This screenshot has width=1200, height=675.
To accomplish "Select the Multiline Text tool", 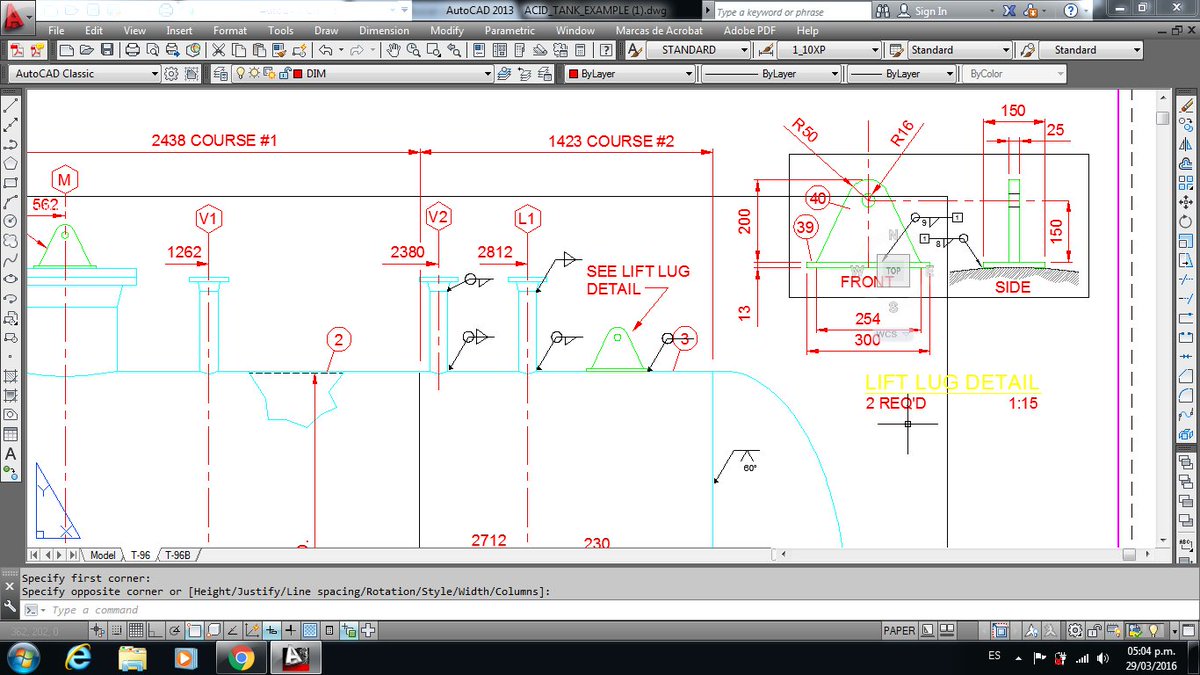I will (x=11, y=454).
